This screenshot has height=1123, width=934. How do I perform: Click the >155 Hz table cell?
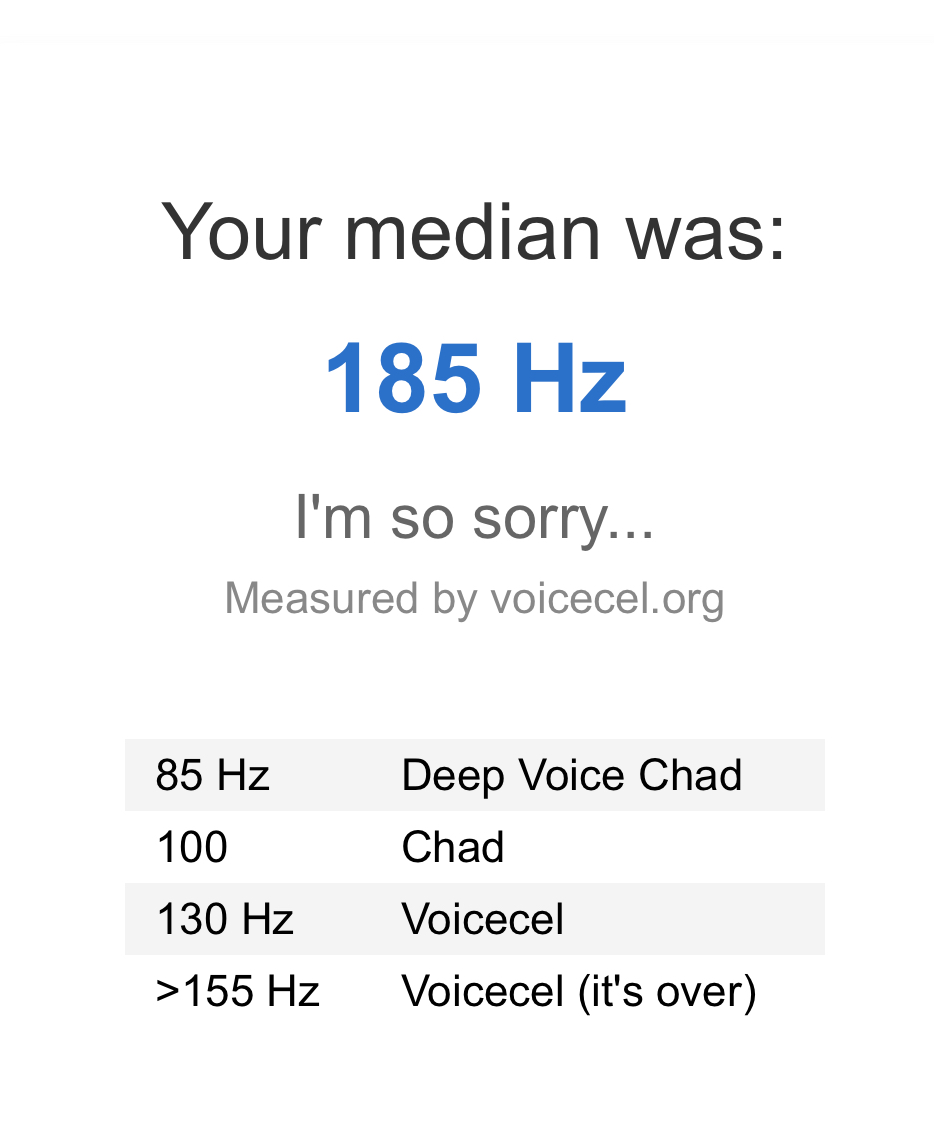pyautogui.click(x=238, y=991)
